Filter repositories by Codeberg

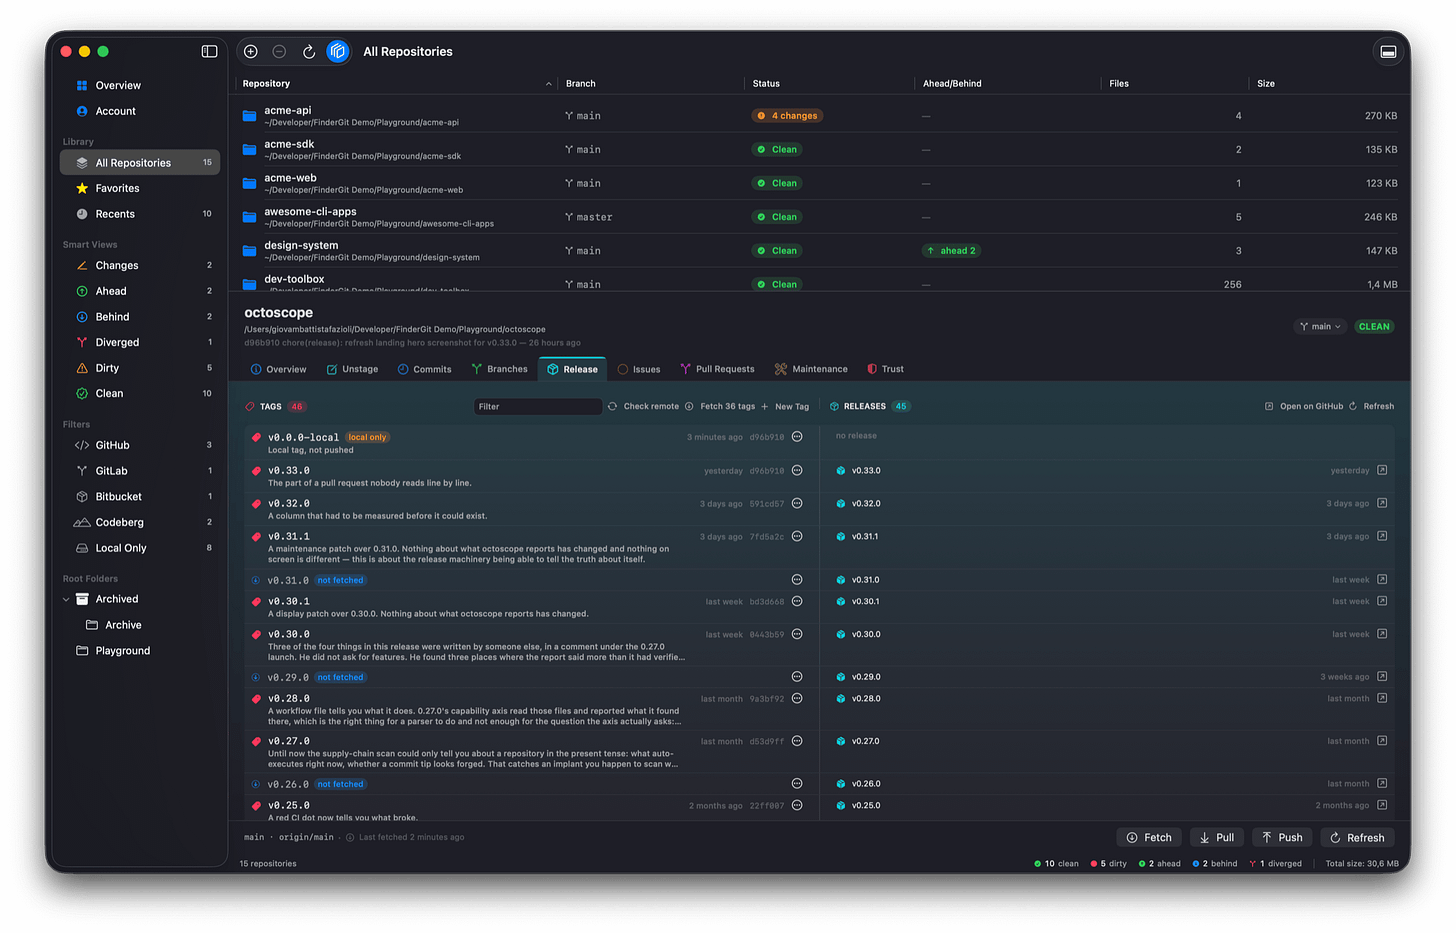pos(140,522)
